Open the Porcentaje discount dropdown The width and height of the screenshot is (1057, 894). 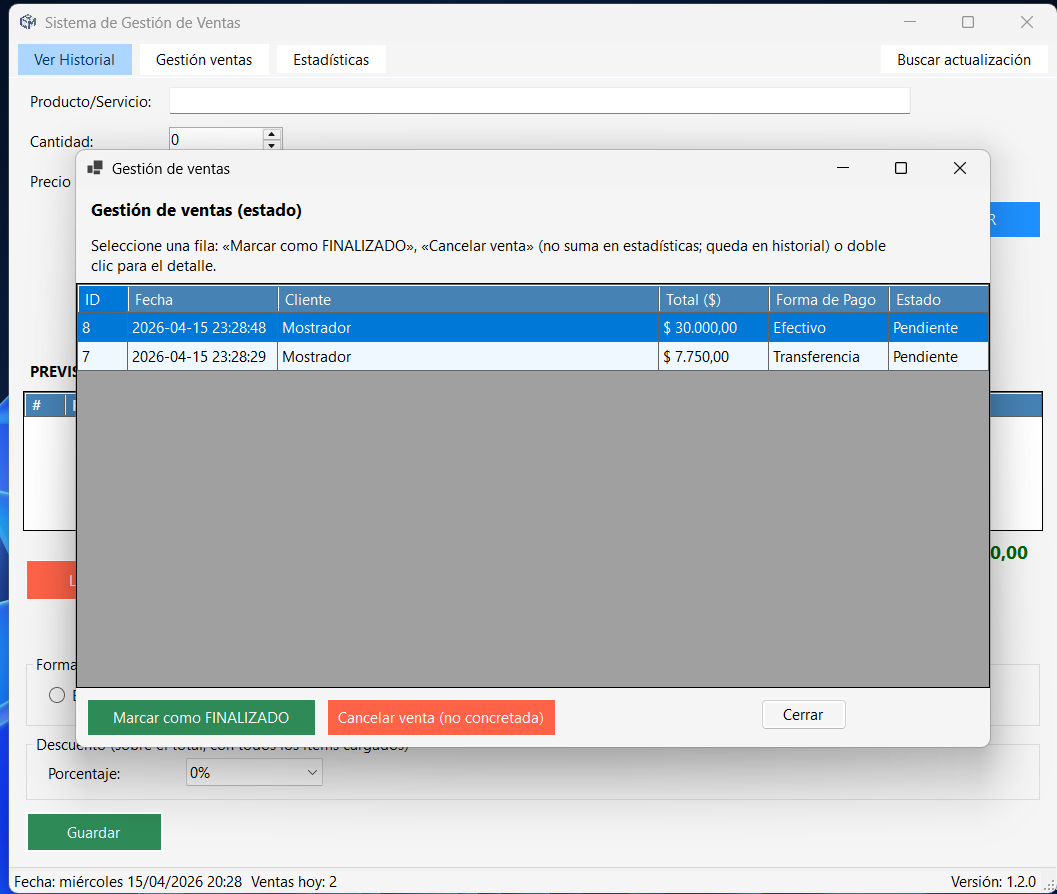[x=254, y=773]
